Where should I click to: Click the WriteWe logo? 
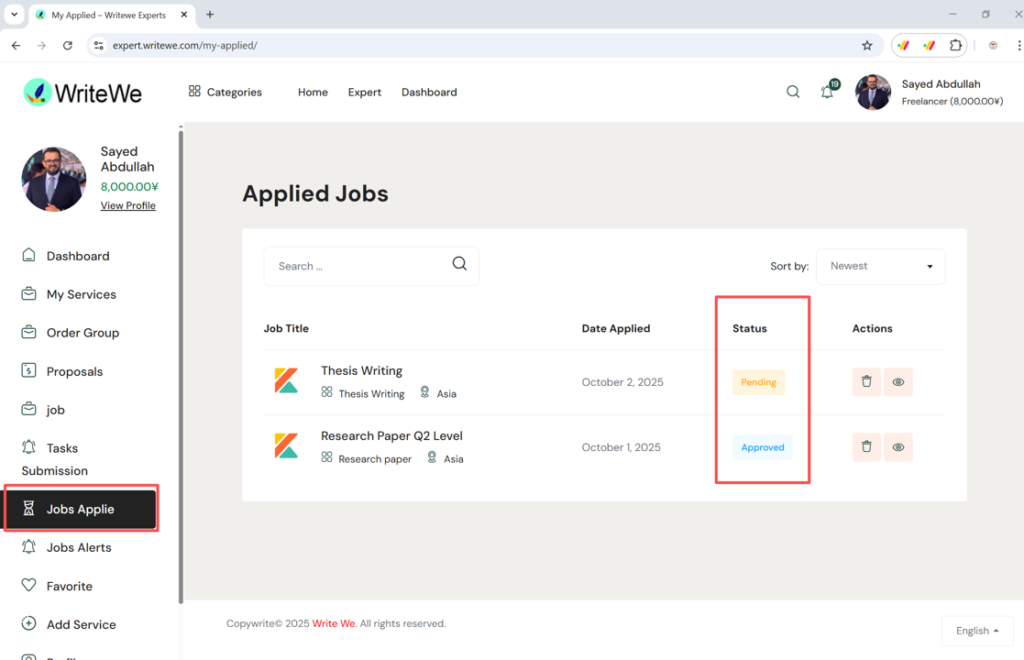pyautogui.click(x=83, y=93)
